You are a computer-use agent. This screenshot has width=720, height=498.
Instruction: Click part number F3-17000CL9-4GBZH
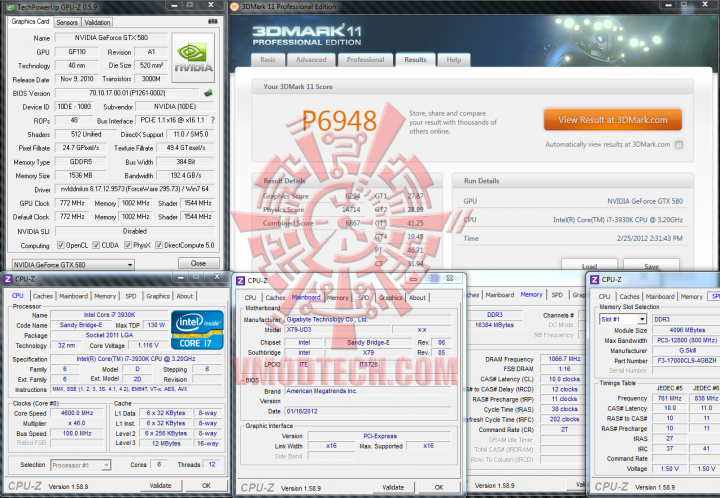coord(686,361)
